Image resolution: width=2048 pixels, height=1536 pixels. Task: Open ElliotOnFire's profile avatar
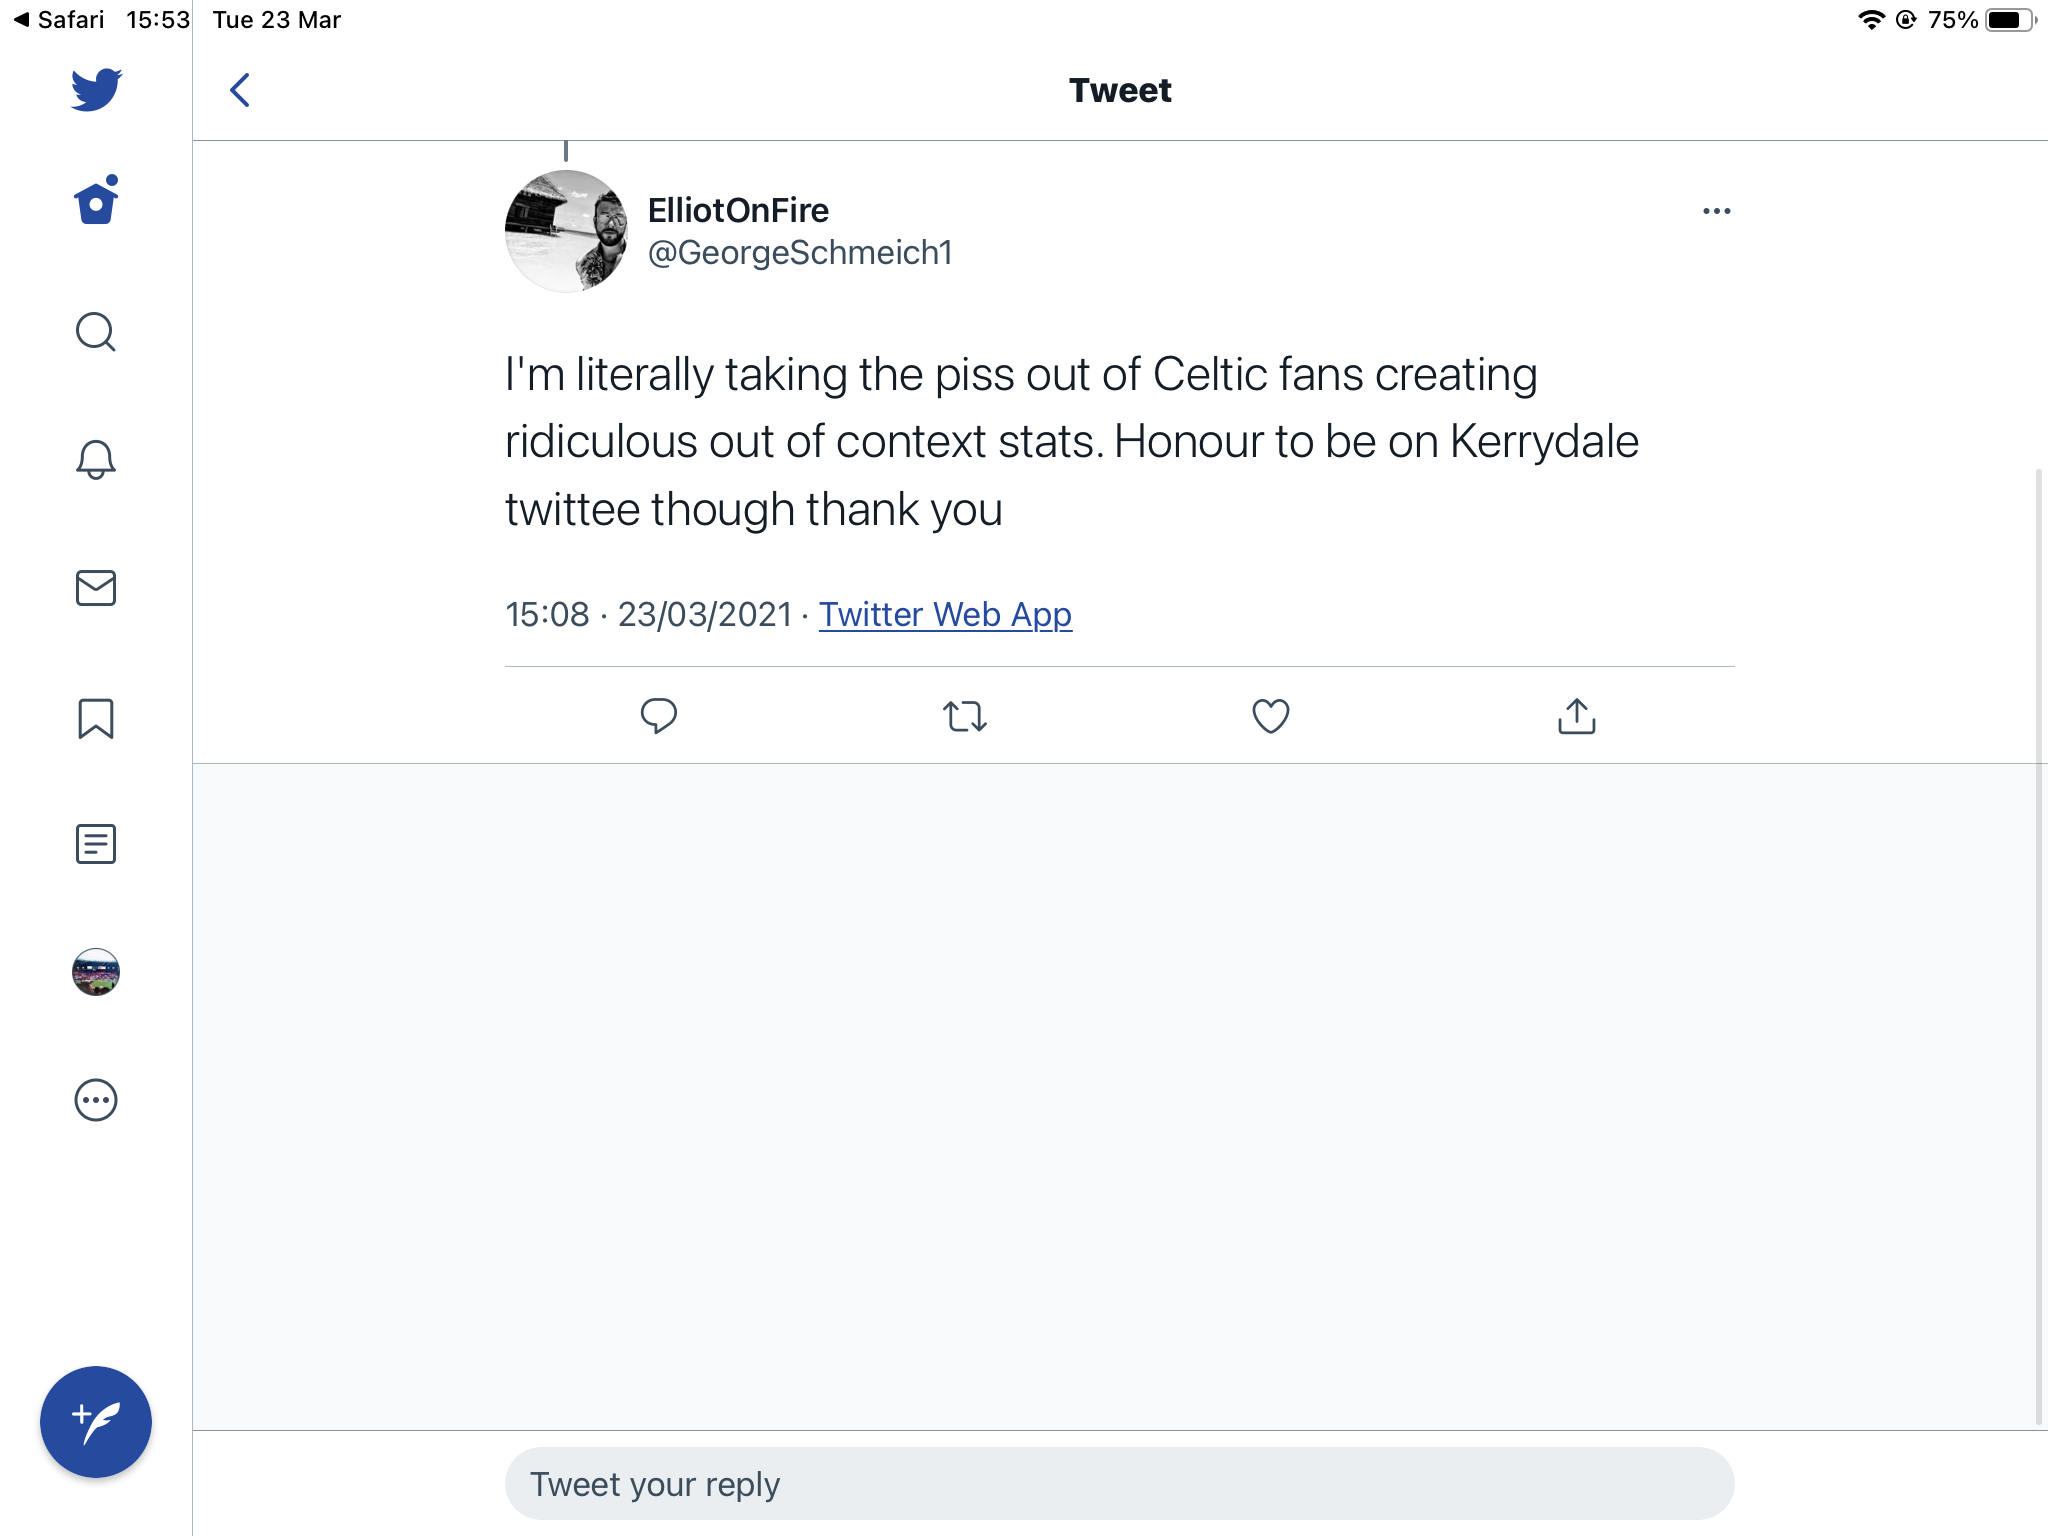567,231
